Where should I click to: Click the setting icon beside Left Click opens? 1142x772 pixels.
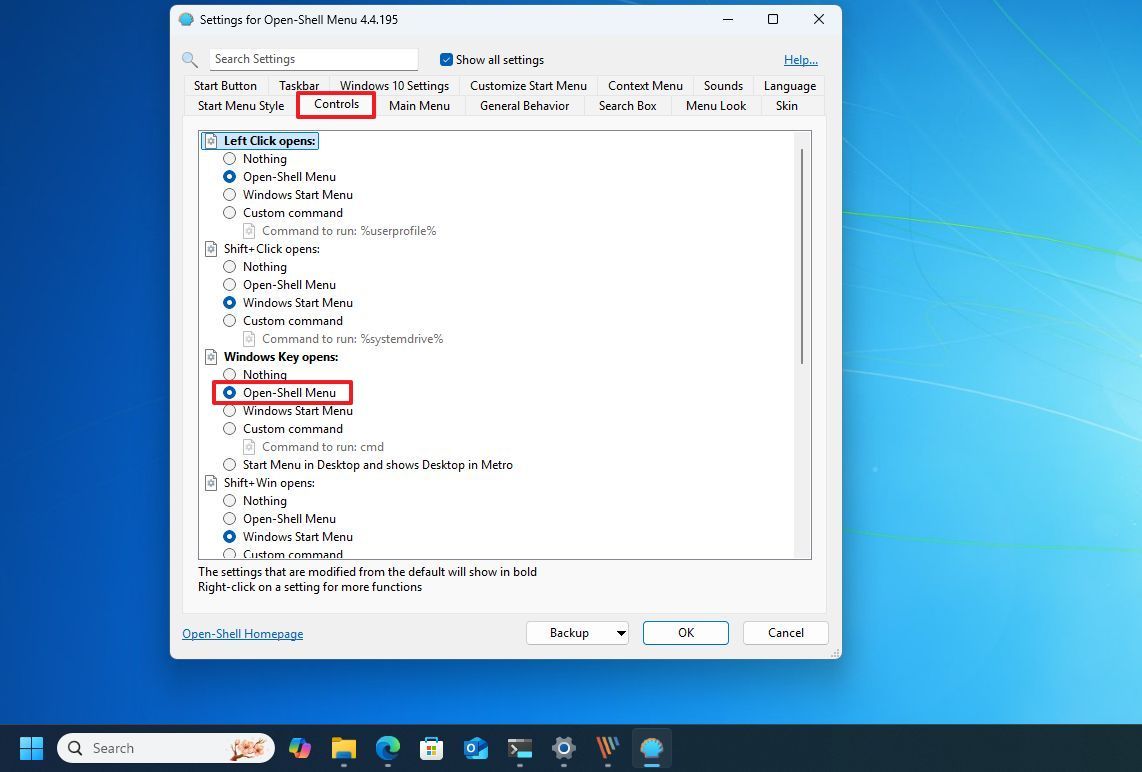[210, 140]
